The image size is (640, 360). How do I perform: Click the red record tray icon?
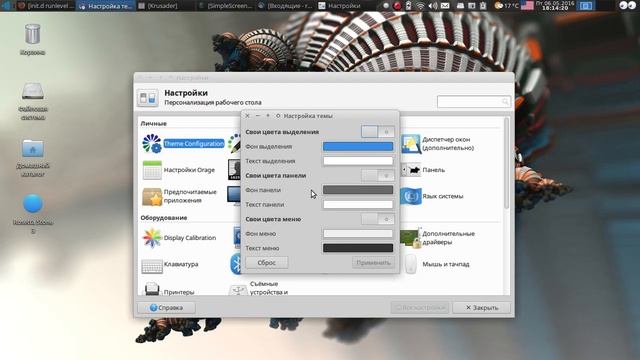pyautogui.click(x=397, y=6)
